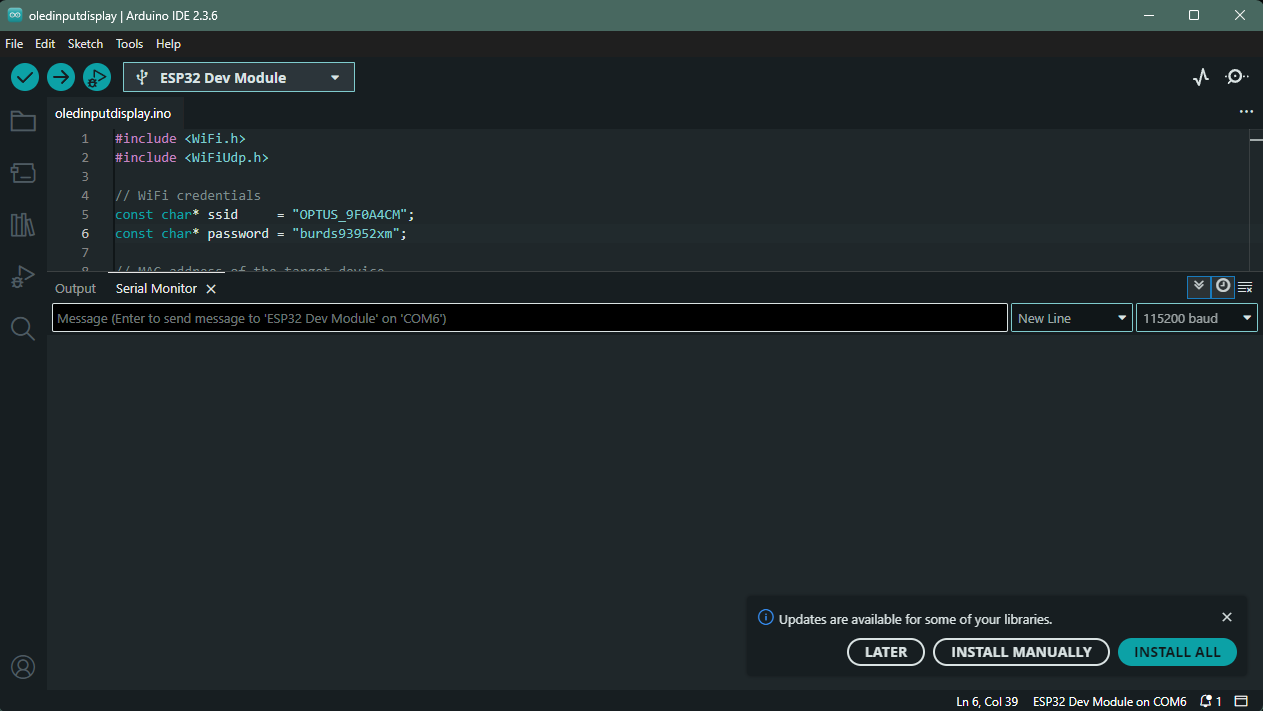Click the info icon in update notification
Image resolution: width=1263 pixels, height=711 pixels.
coord(765,618)
